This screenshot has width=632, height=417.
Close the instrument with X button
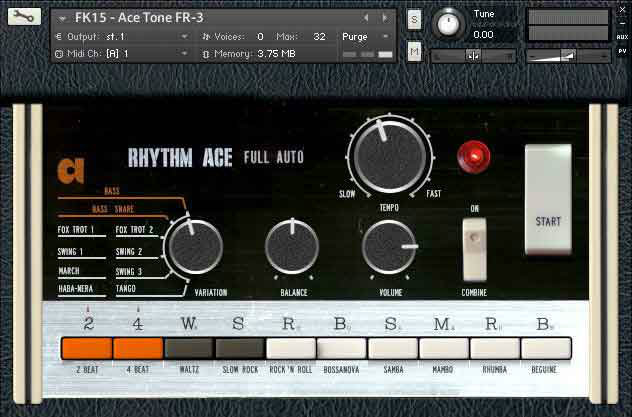622,10
